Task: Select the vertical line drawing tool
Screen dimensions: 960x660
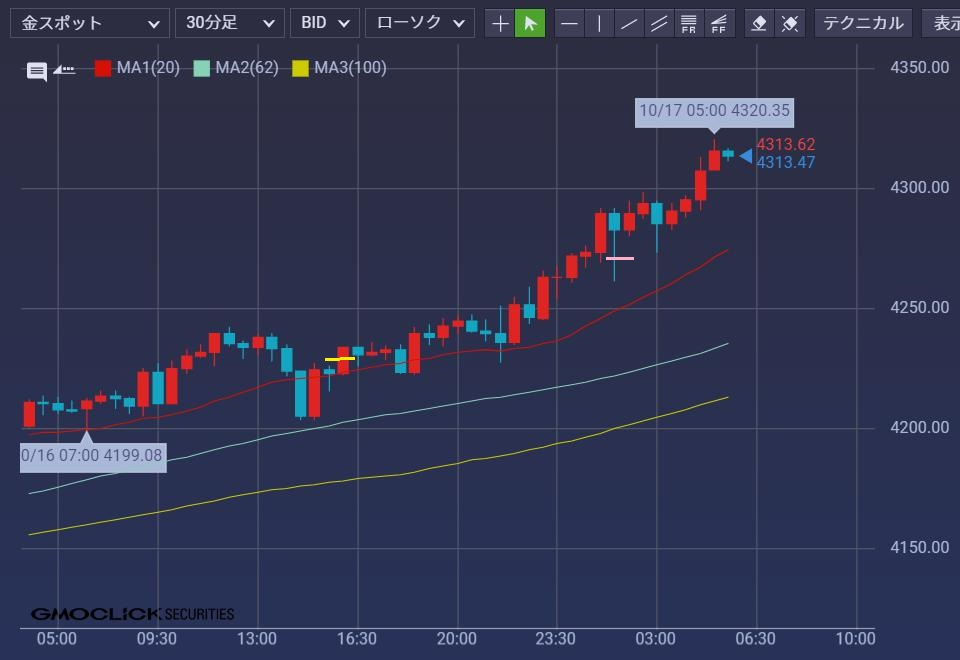Action: (599, 23)
